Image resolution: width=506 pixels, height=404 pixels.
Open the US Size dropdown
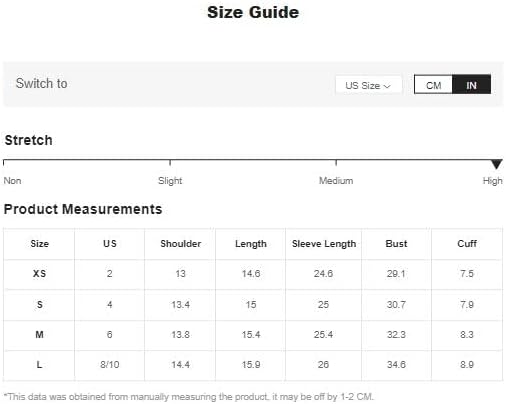coord(368,85)
